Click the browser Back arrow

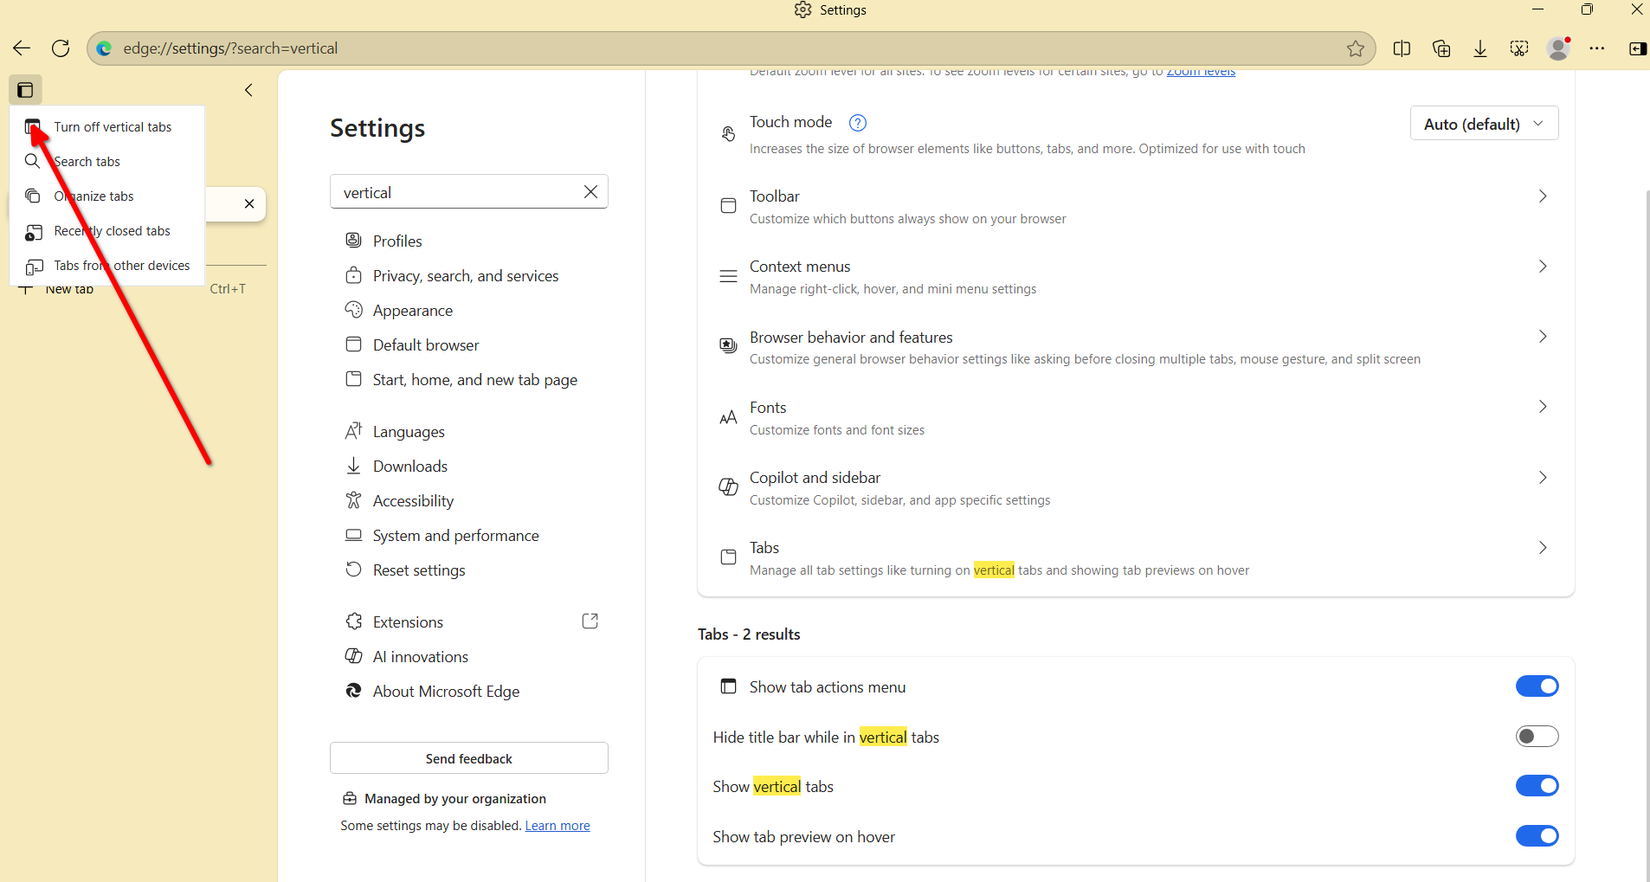coord(21,48)
